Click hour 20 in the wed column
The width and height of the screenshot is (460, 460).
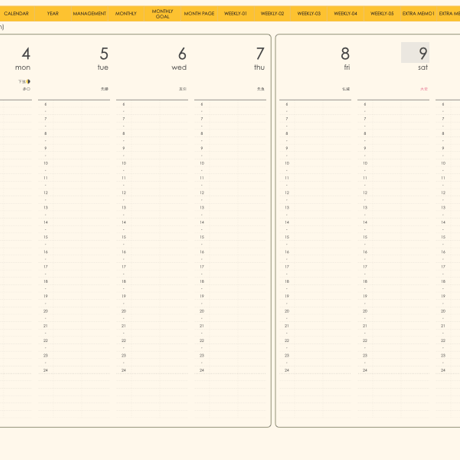coord(124,311)
